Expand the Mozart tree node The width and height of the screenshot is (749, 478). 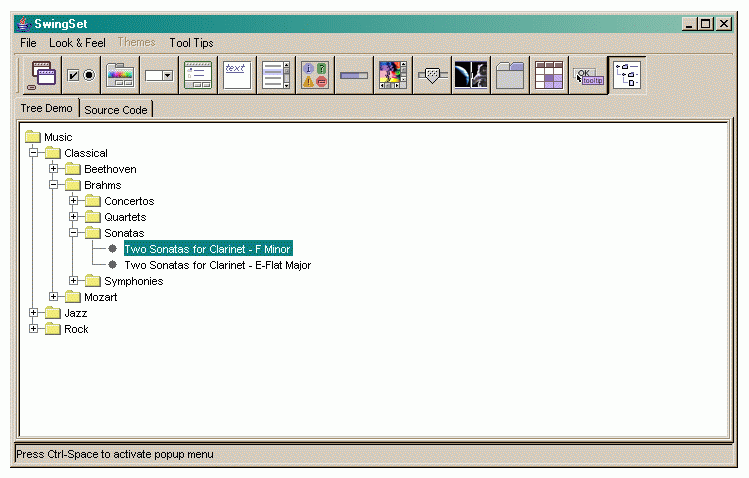(x=54, y=297)
